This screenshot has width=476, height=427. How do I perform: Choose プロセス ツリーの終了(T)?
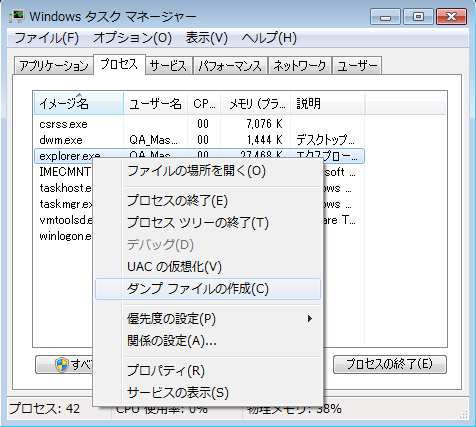208,223
